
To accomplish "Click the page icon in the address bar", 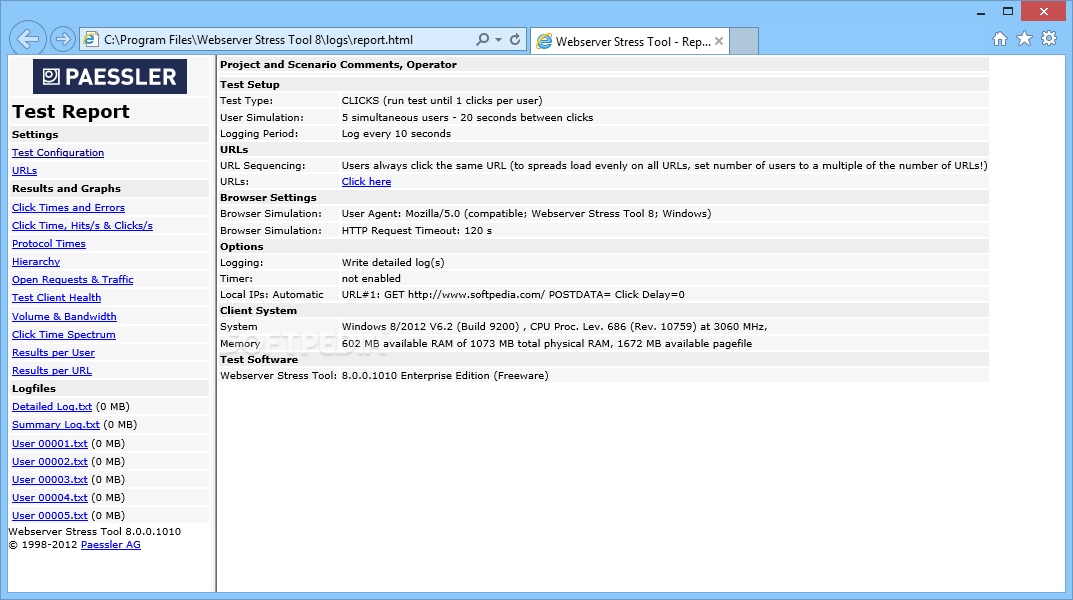I will click(90, 40).
